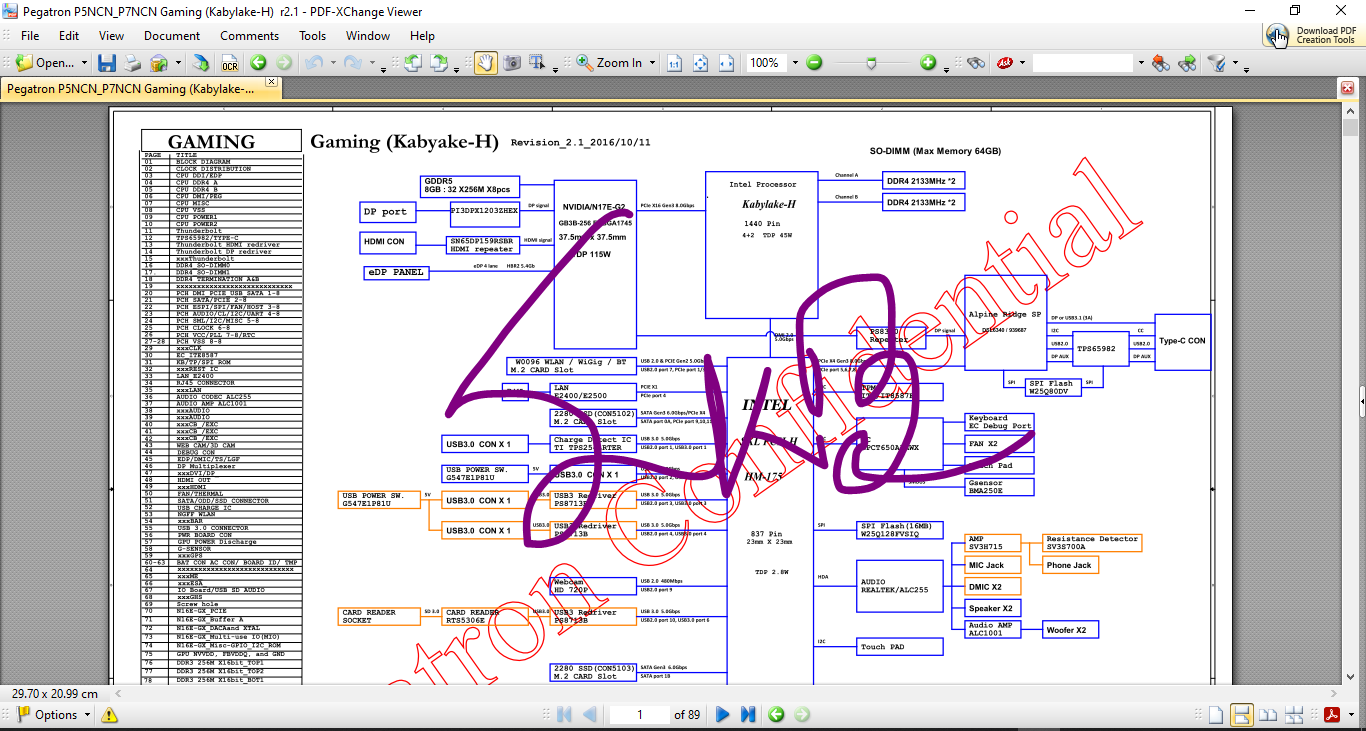Open the Comments menu

(250, 35)
